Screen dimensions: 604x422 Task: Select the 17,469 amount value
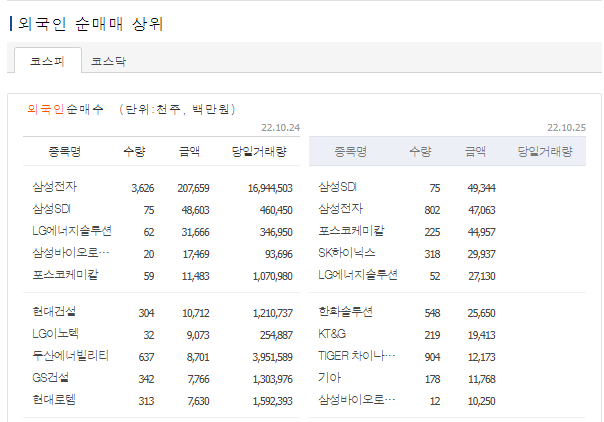click(x=196, y=254)
